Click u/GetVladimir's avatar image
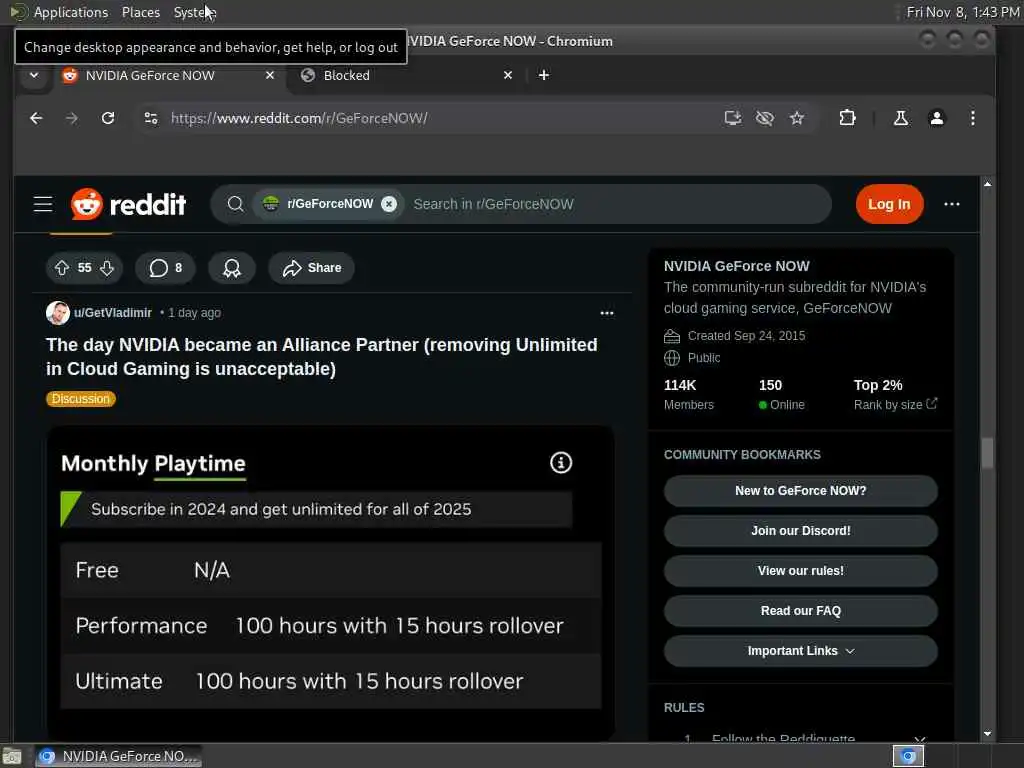 pos(57,313)
